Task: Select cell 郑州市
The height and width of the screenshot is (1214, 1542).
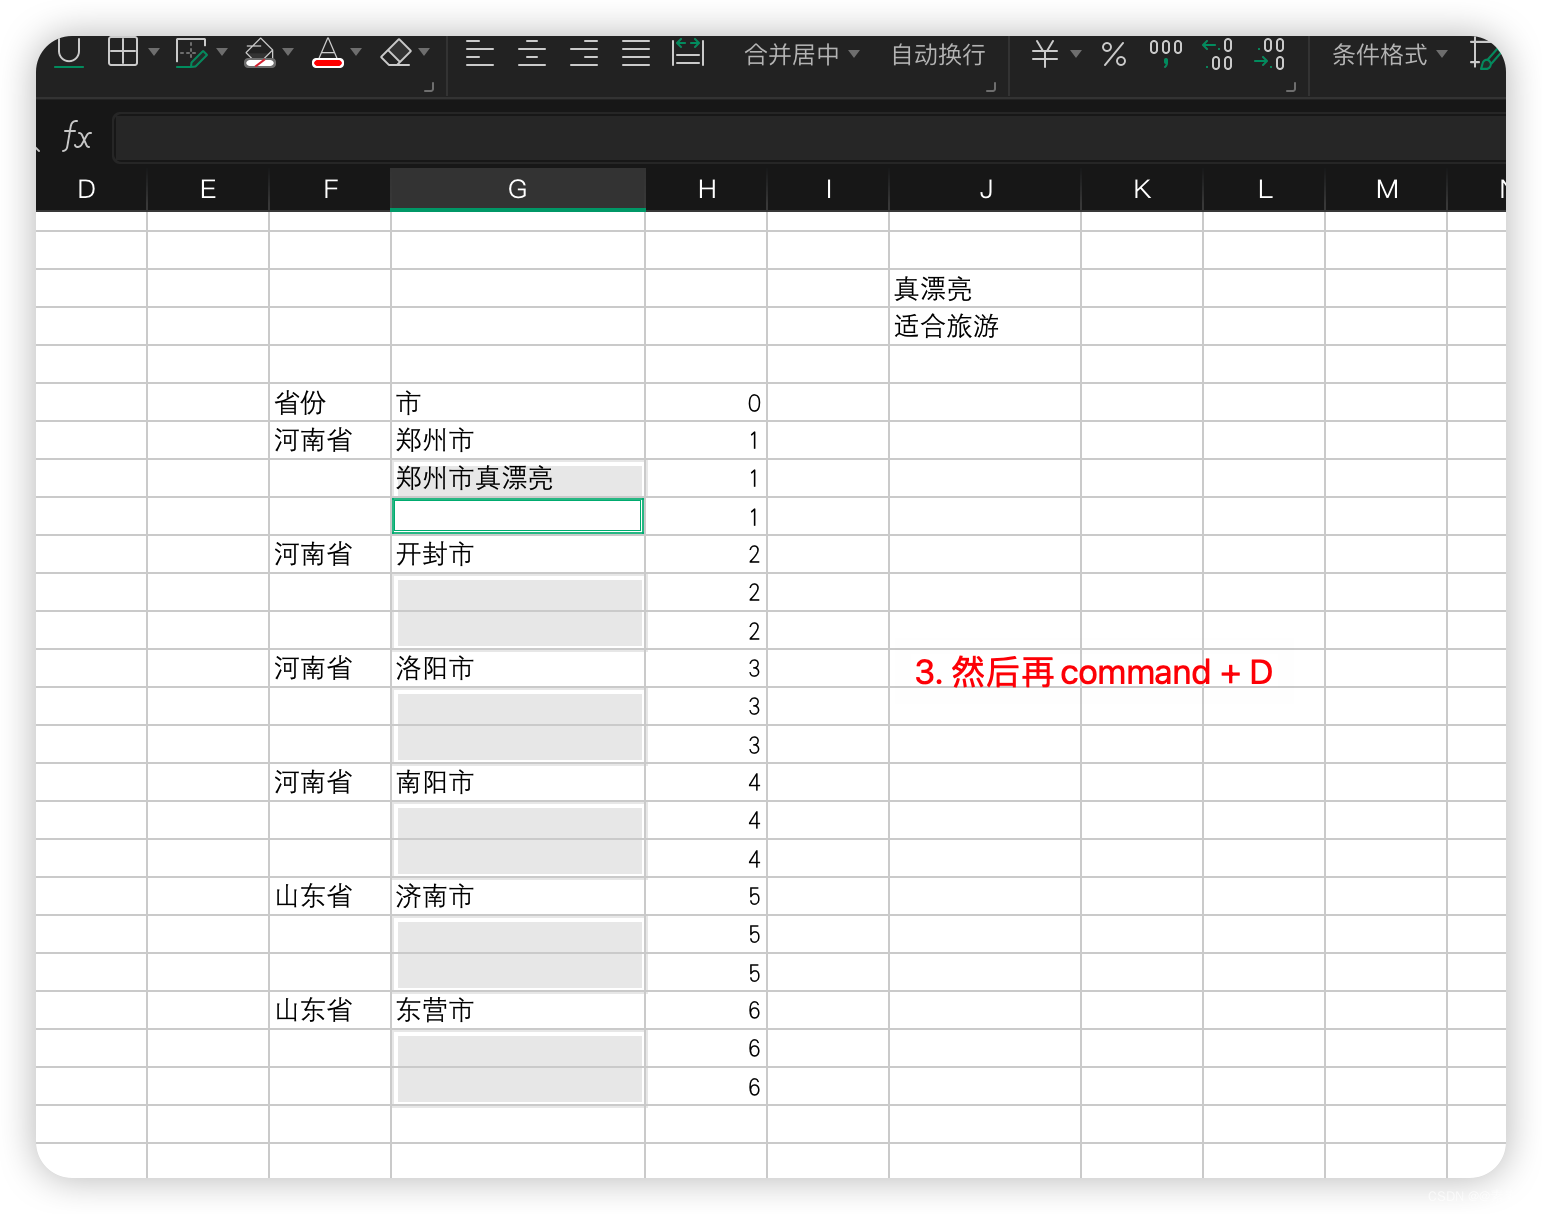Action: click(x=518, y=441)
